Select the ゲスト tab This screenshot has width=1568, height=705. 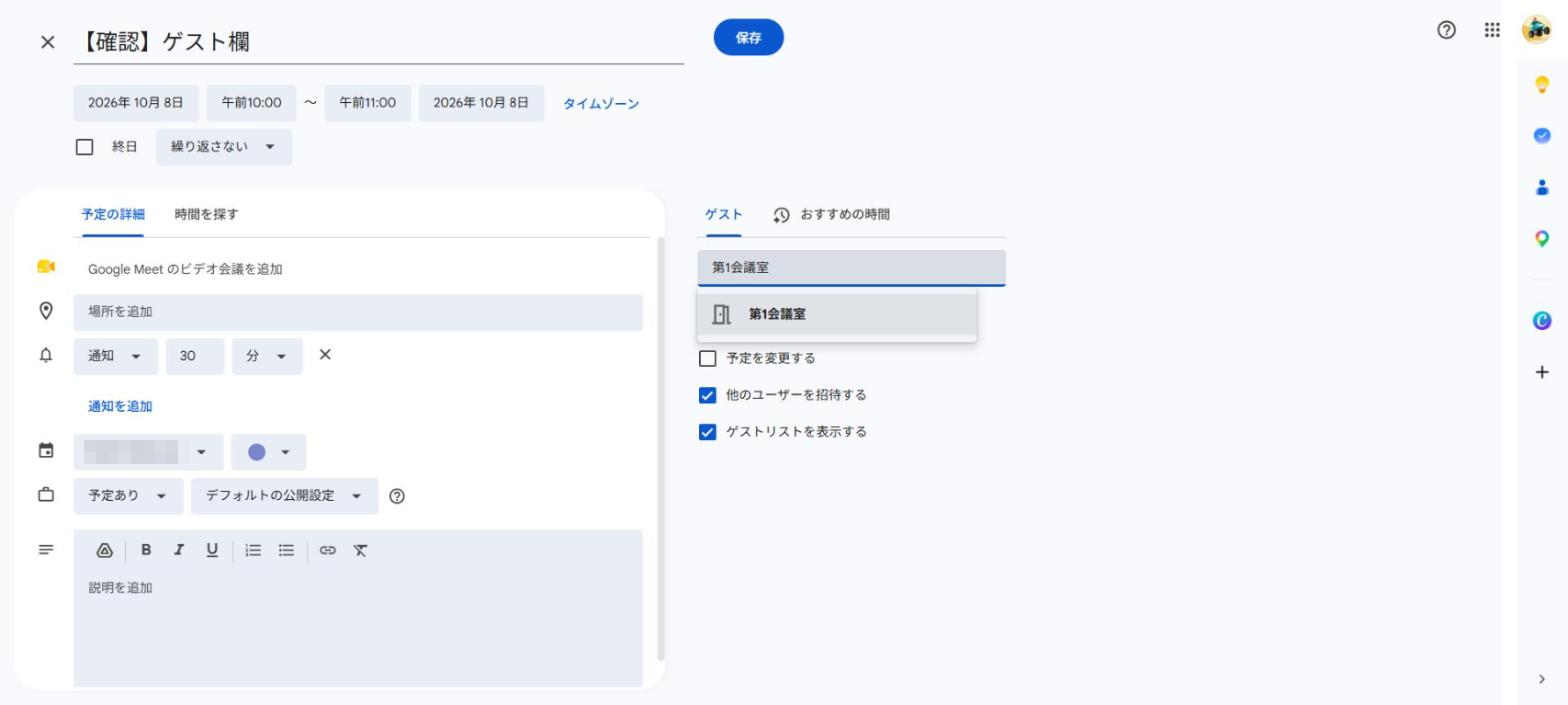point(723,214)
